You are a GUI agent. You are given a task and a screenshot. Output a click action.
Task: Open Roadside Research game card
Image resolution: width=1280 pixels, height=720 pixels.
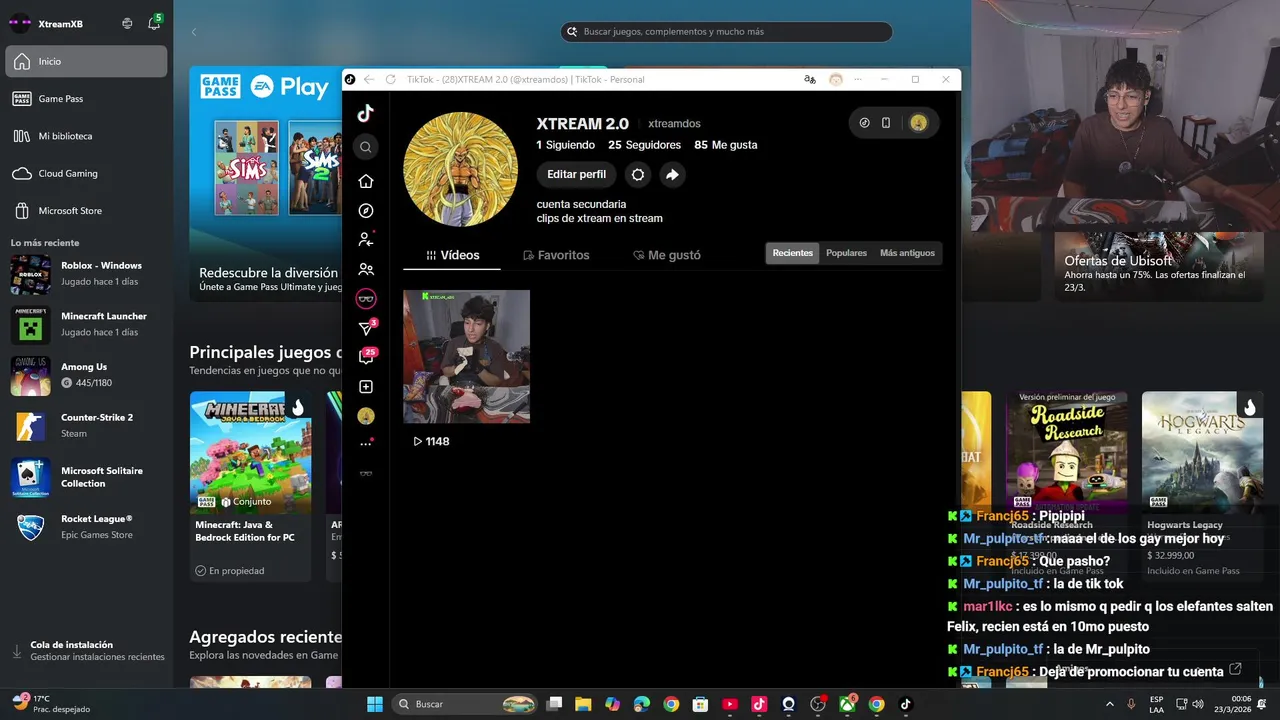point(1066,486)
